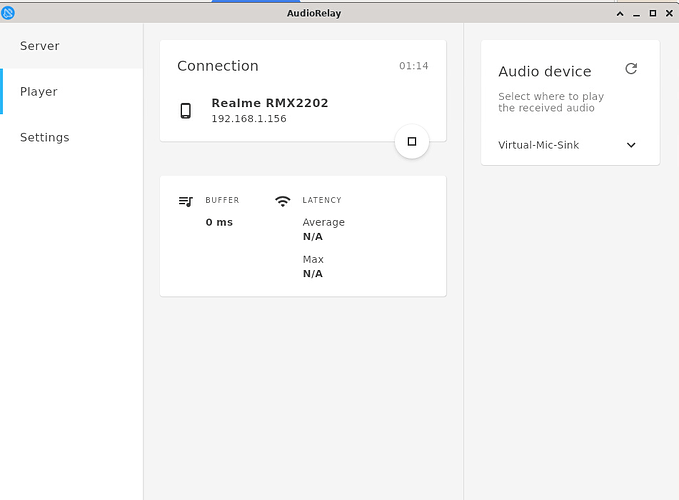The height and width of the screenshot is (500, 679).
Task: Click the buffer playlist icon
Action: click(x=186, y=201)
